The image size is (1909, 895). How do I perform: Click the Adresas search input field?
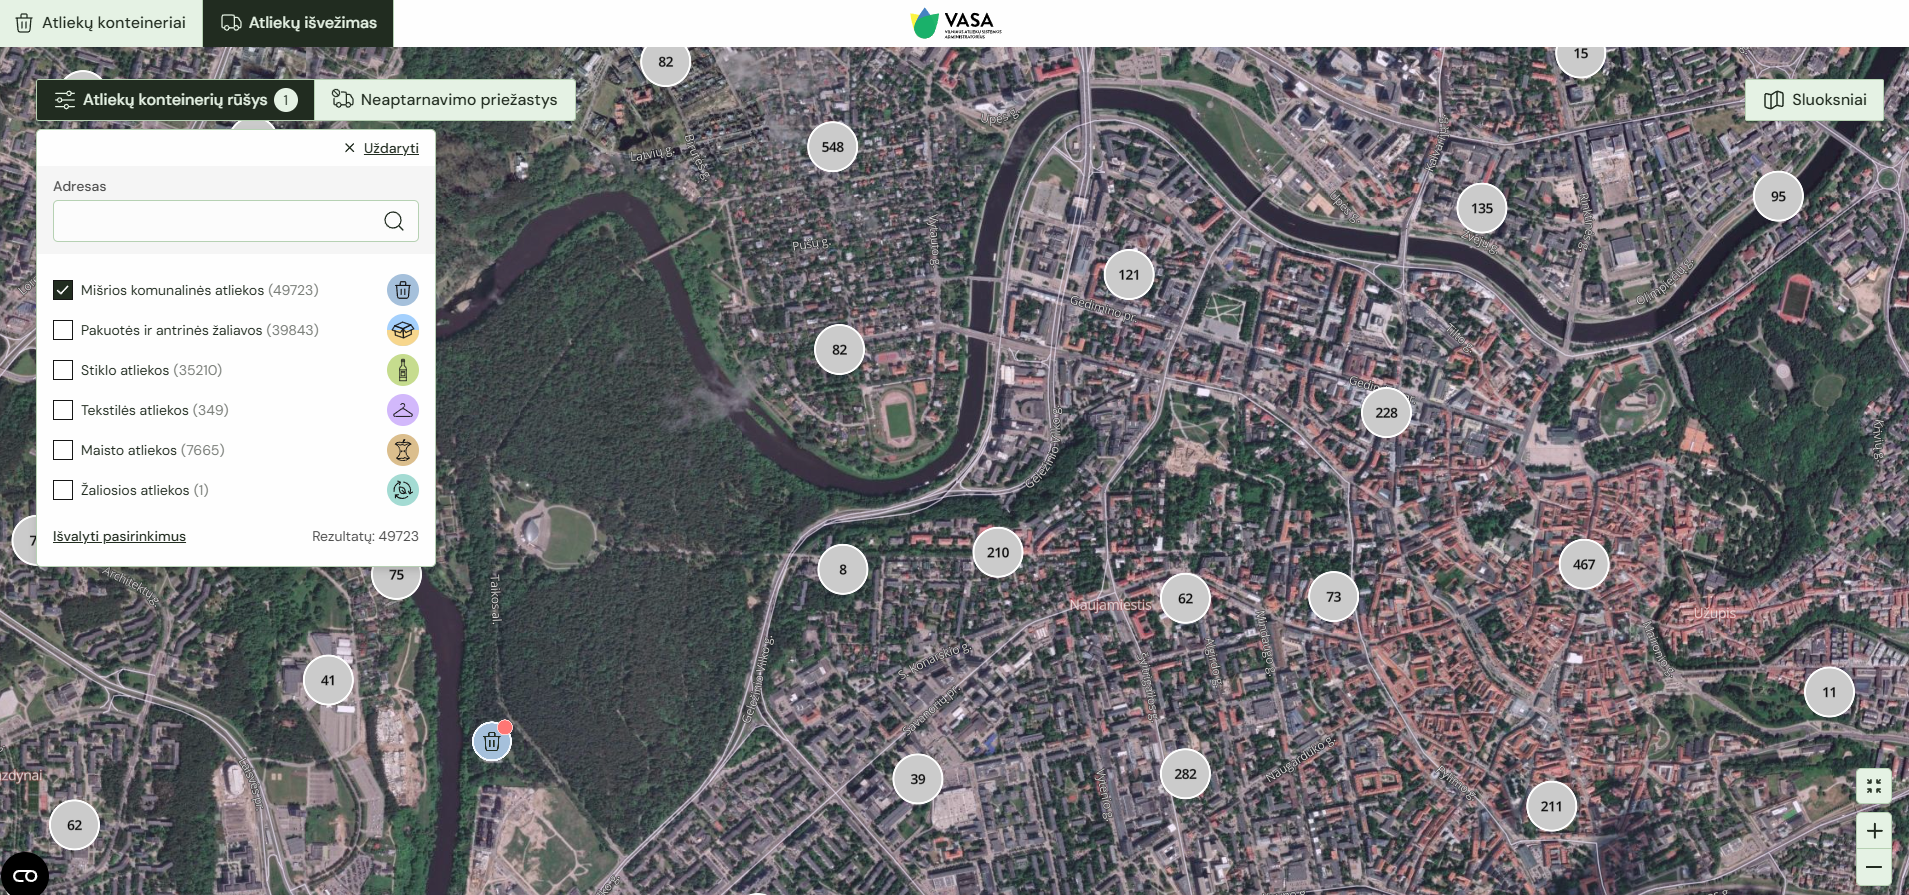pyautogui.click(x=215, y=221)
